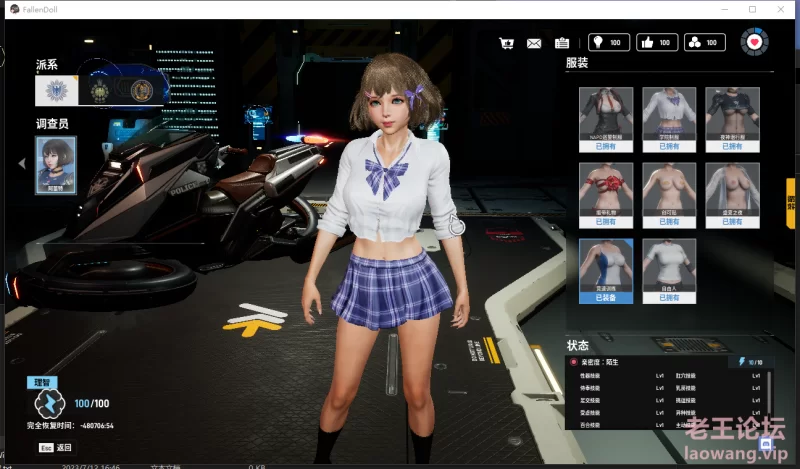Select the black cropped top outfit

tap(732, 119)
